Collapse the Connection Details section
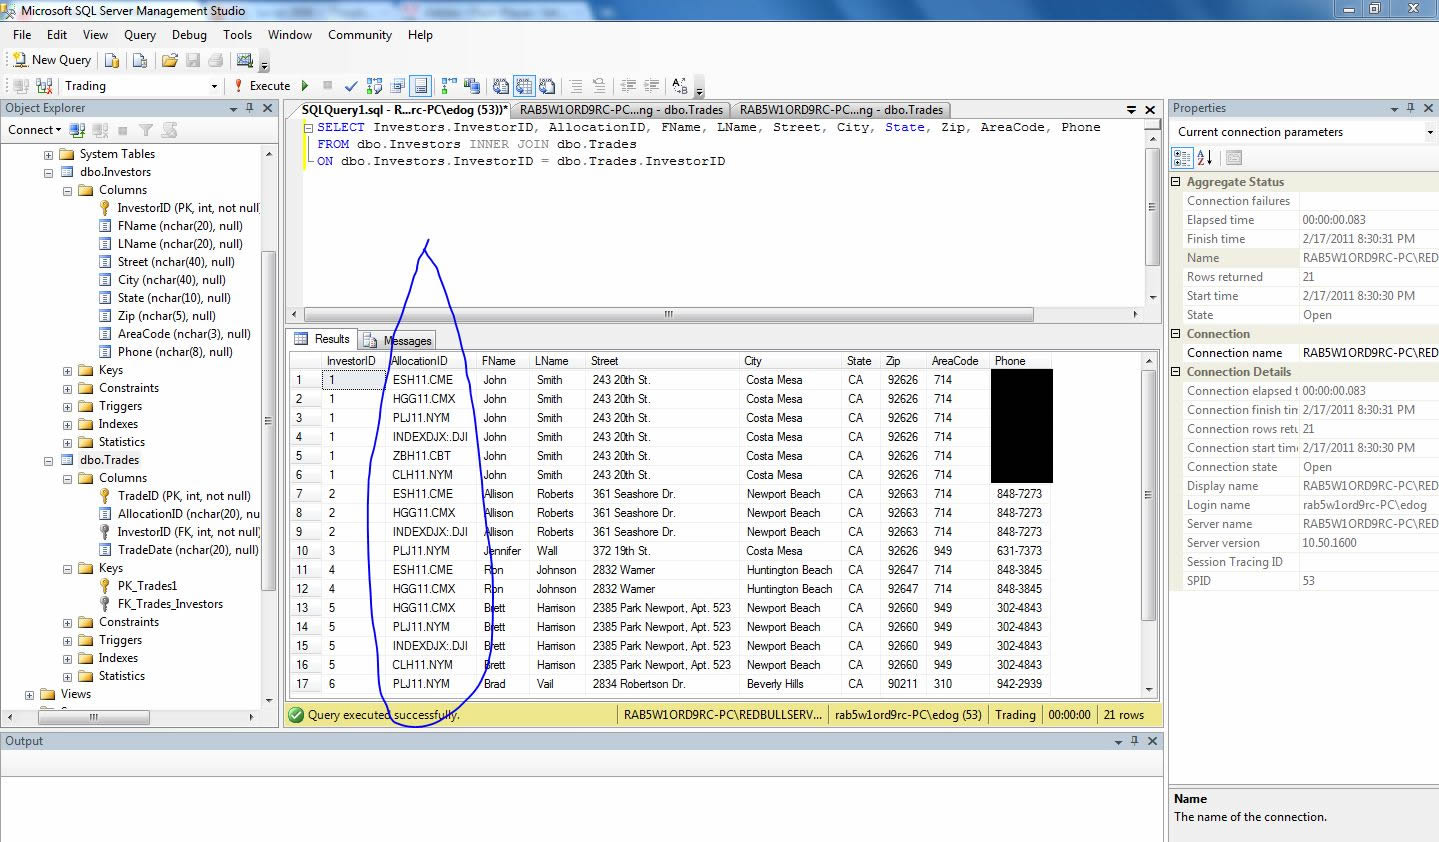Image resolution: width=1439 pixels, height=842 pixels. [x=1177, y=372]
